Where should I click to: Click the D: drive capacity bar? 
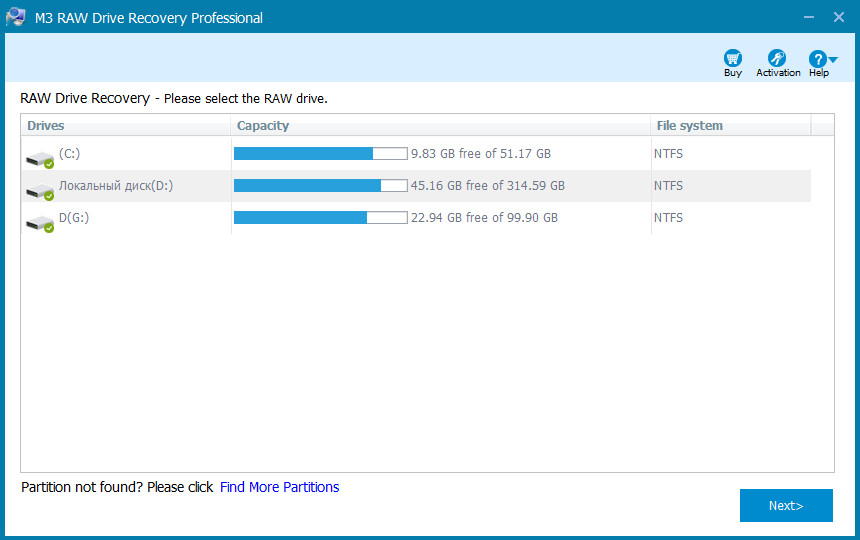(x=321, y=185)
